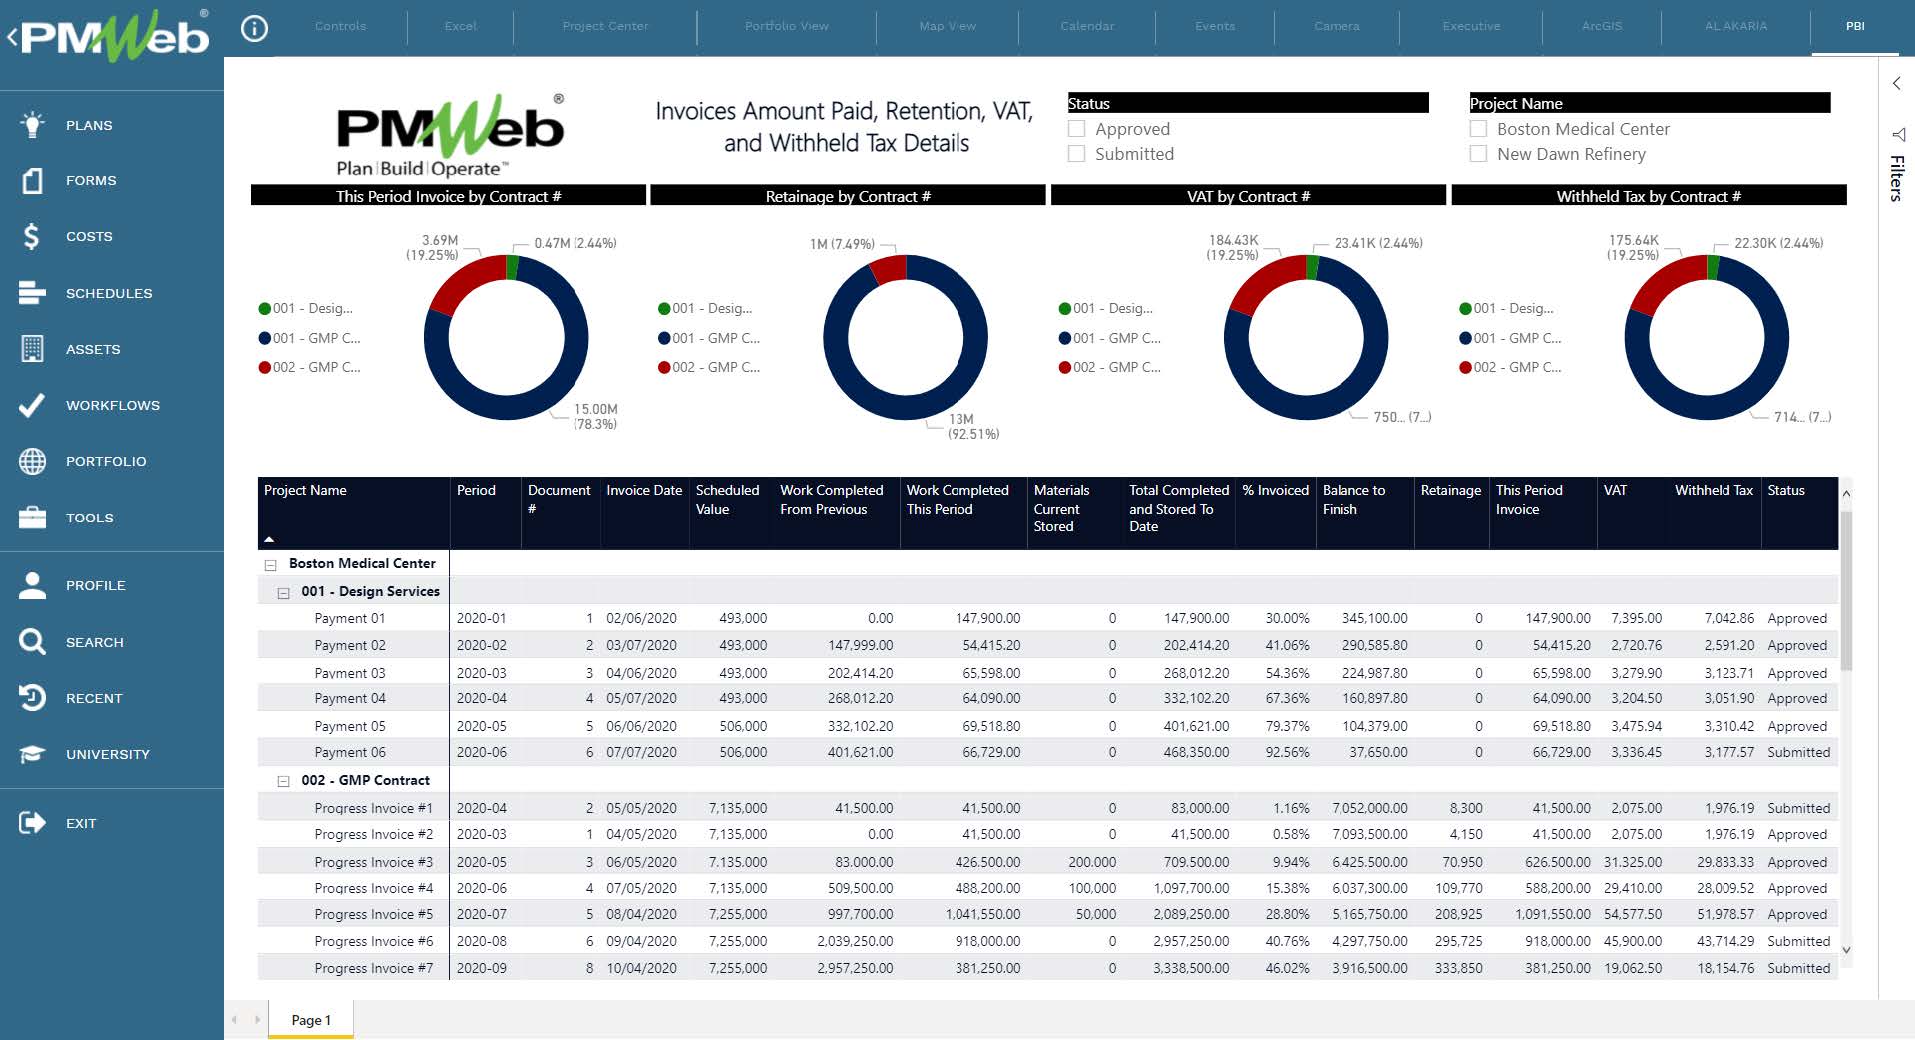Click the Progress Invoice #7 row label

pyautogui.click(x=373, y=968)
